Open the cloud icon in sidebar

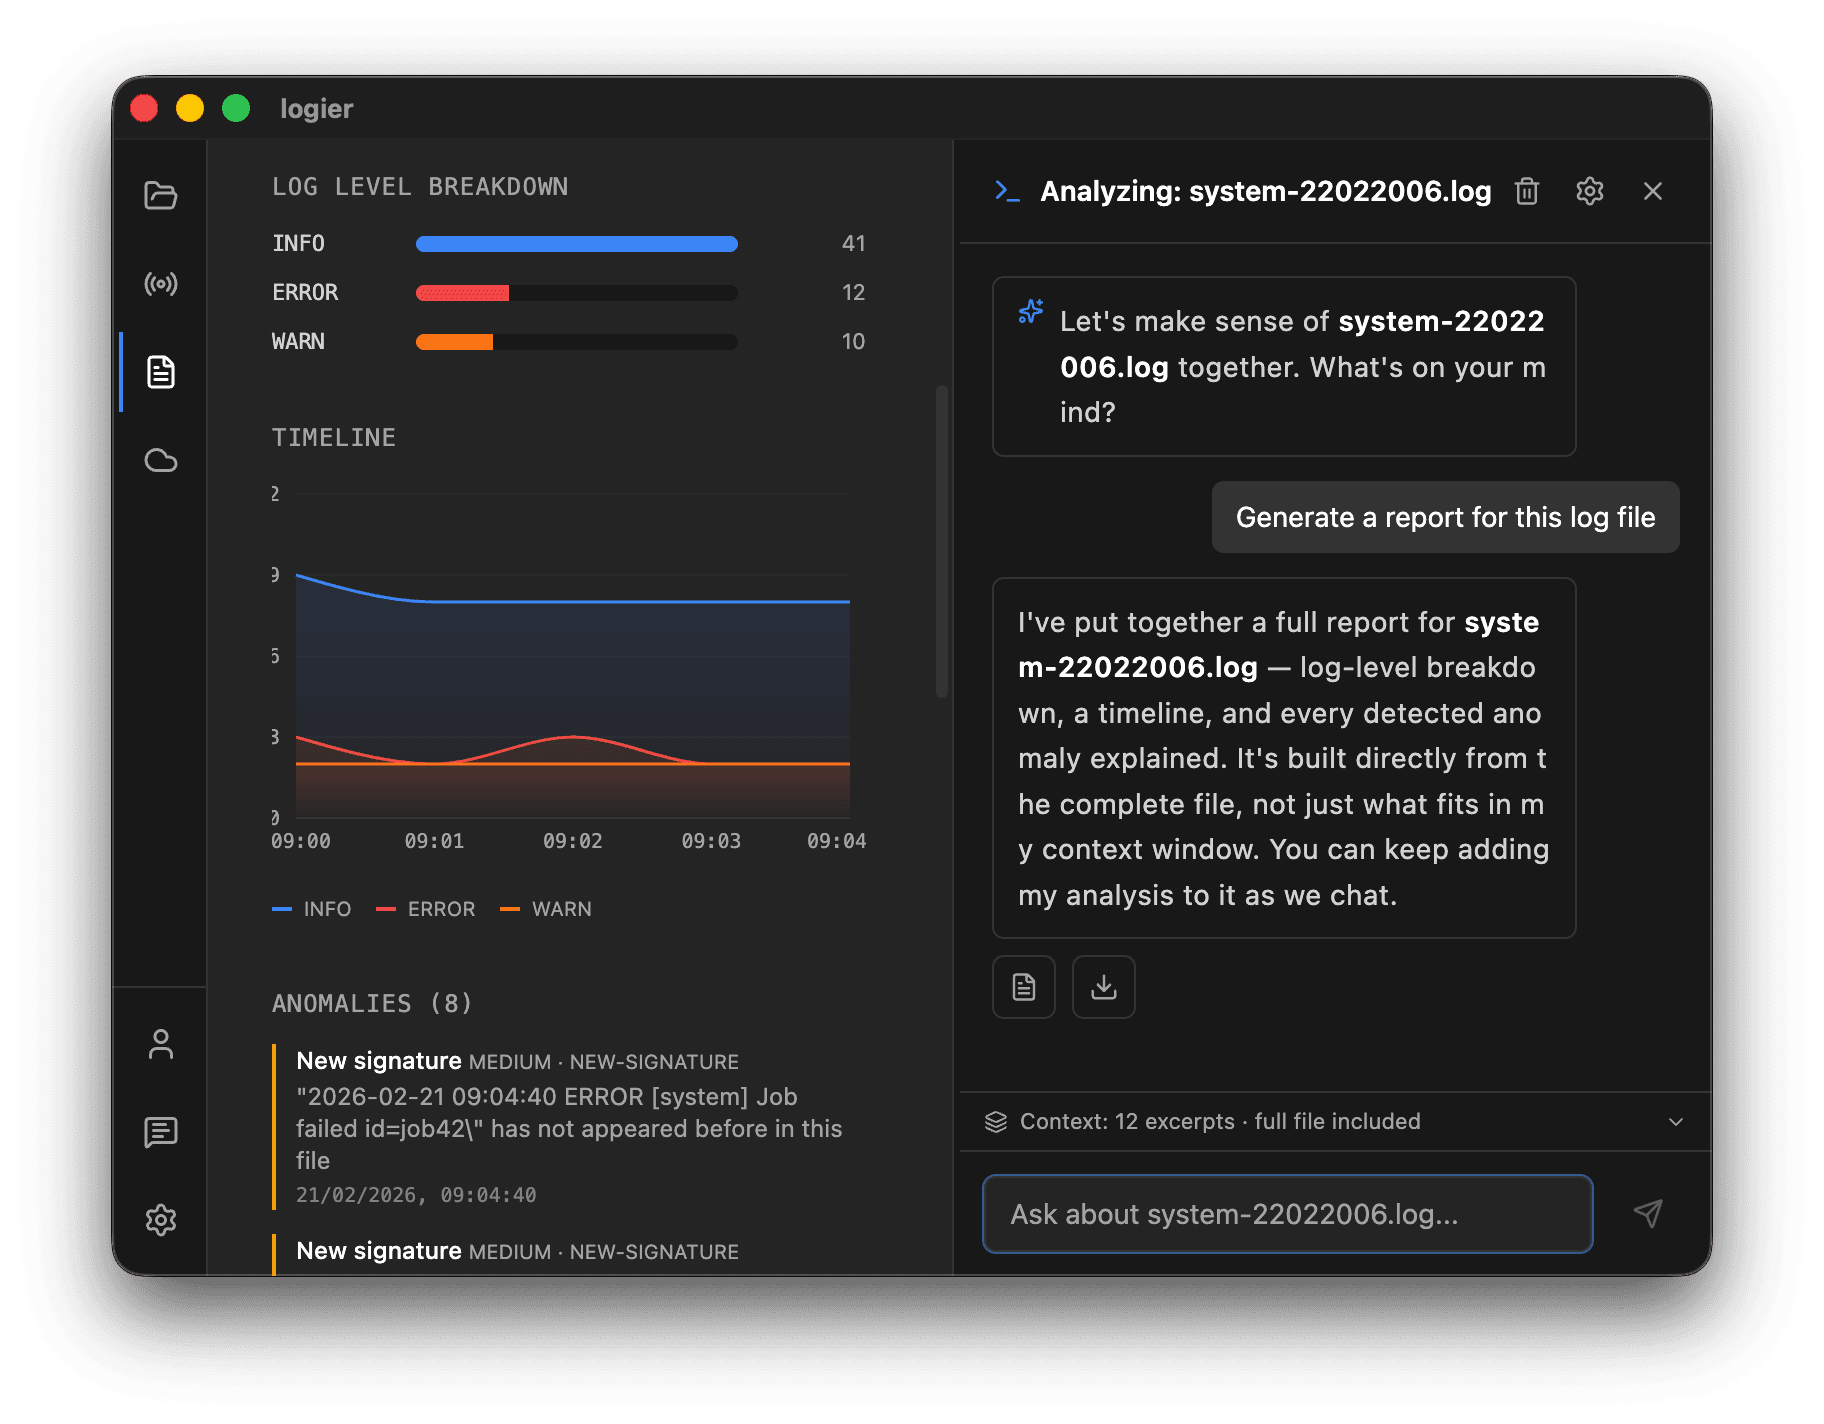tap(160, 460)
